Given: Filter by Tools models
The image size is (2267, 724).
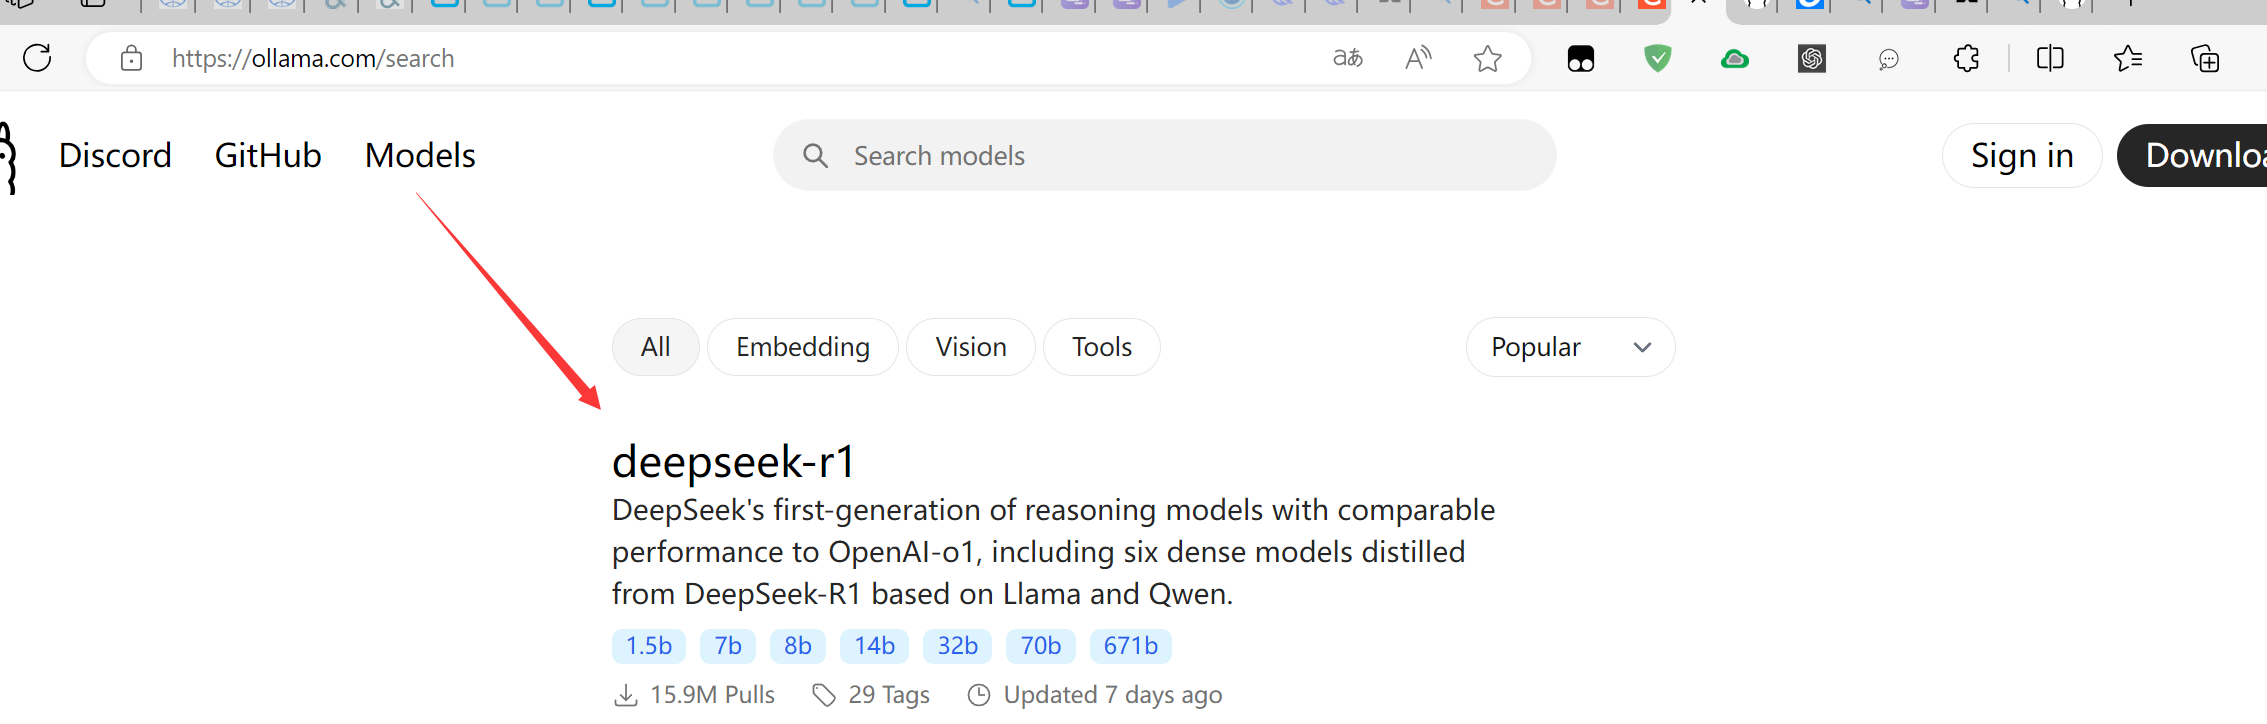Looking at the screenshot, I should point(1102,347).
